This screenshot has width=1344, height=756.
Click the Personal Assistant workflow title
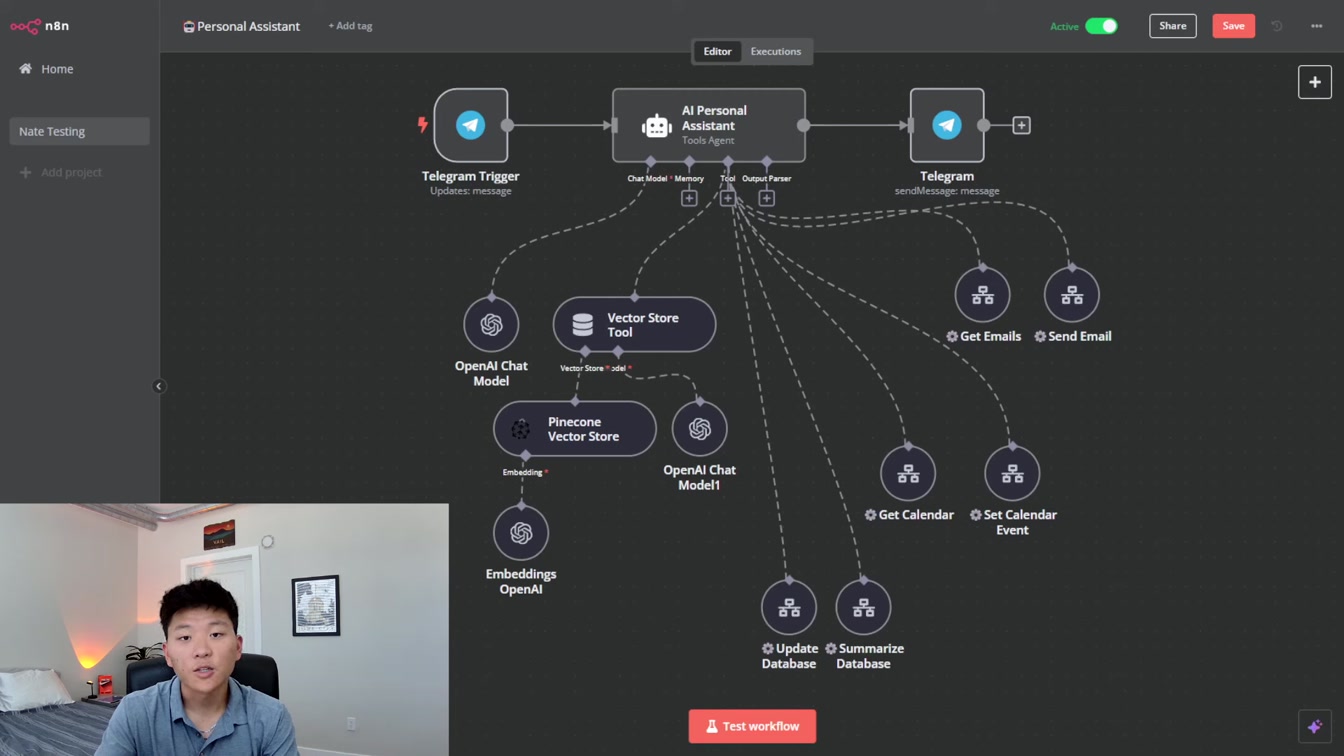point(248,26)
